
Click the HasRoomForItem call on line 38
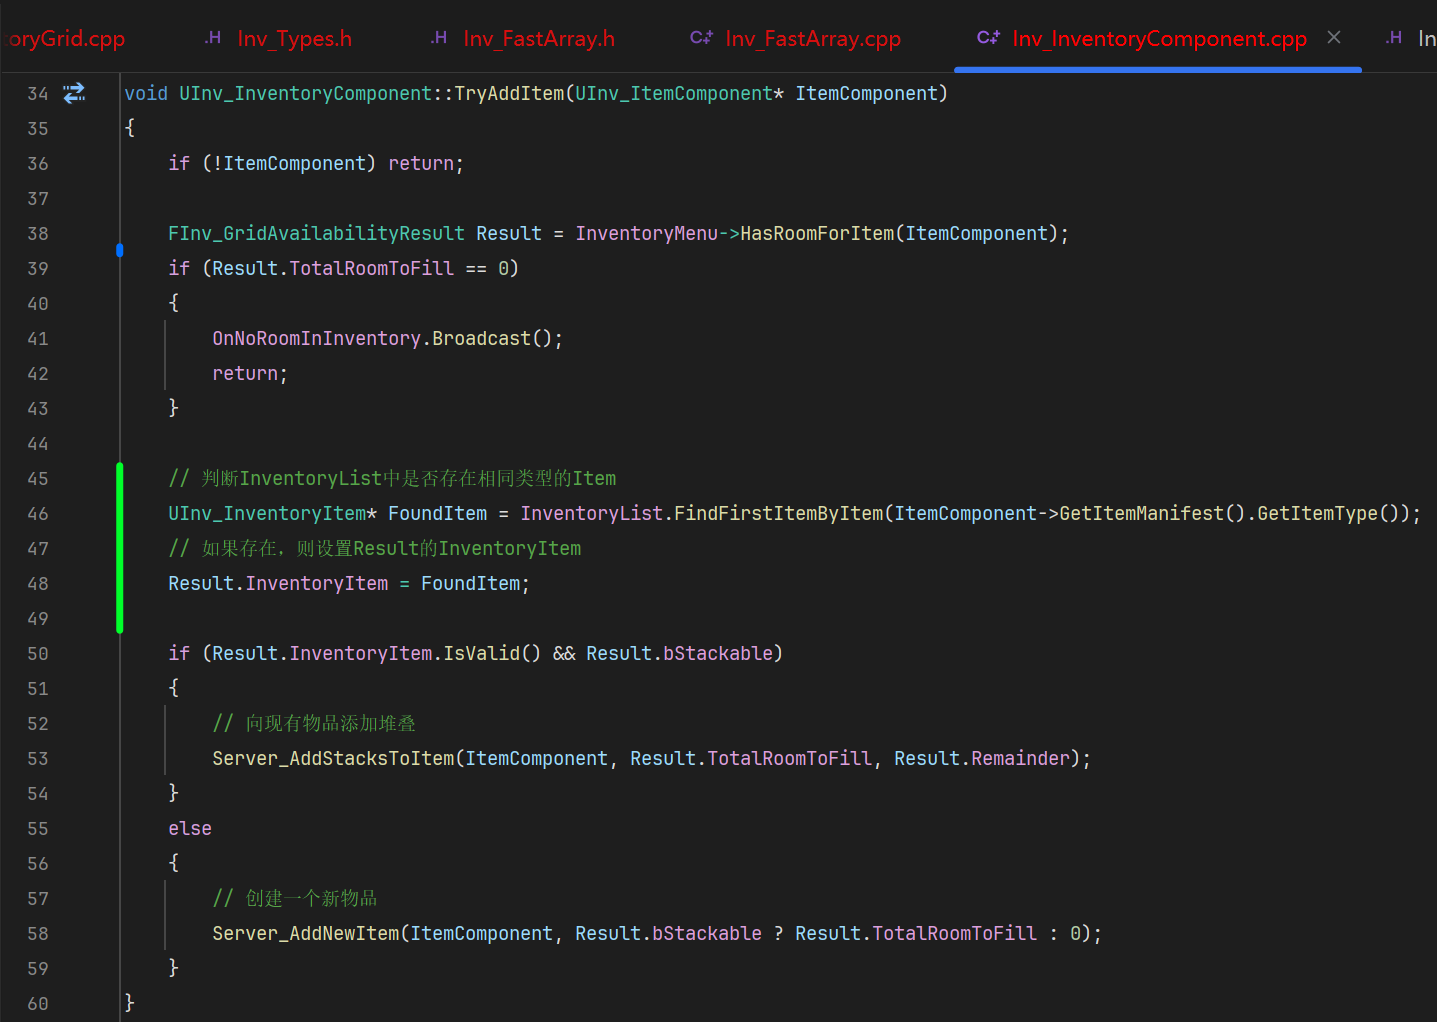[x=817, y=233]
